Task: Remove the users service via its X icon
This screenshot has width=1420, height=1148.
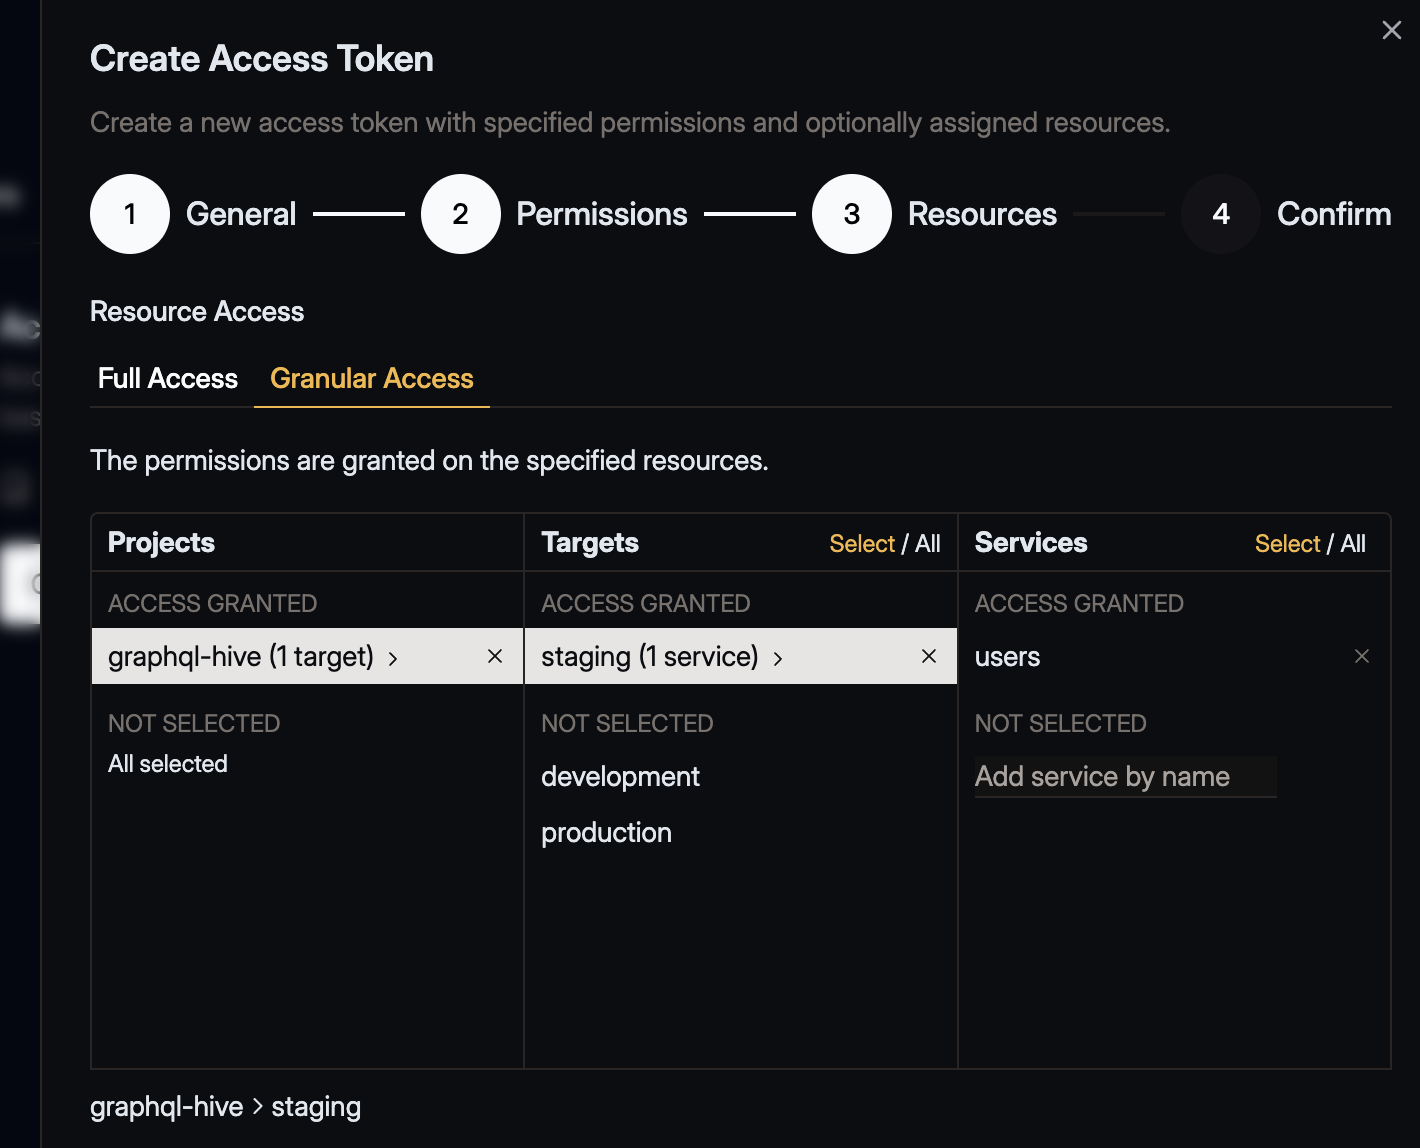Action: click(x=1362, y=656)
